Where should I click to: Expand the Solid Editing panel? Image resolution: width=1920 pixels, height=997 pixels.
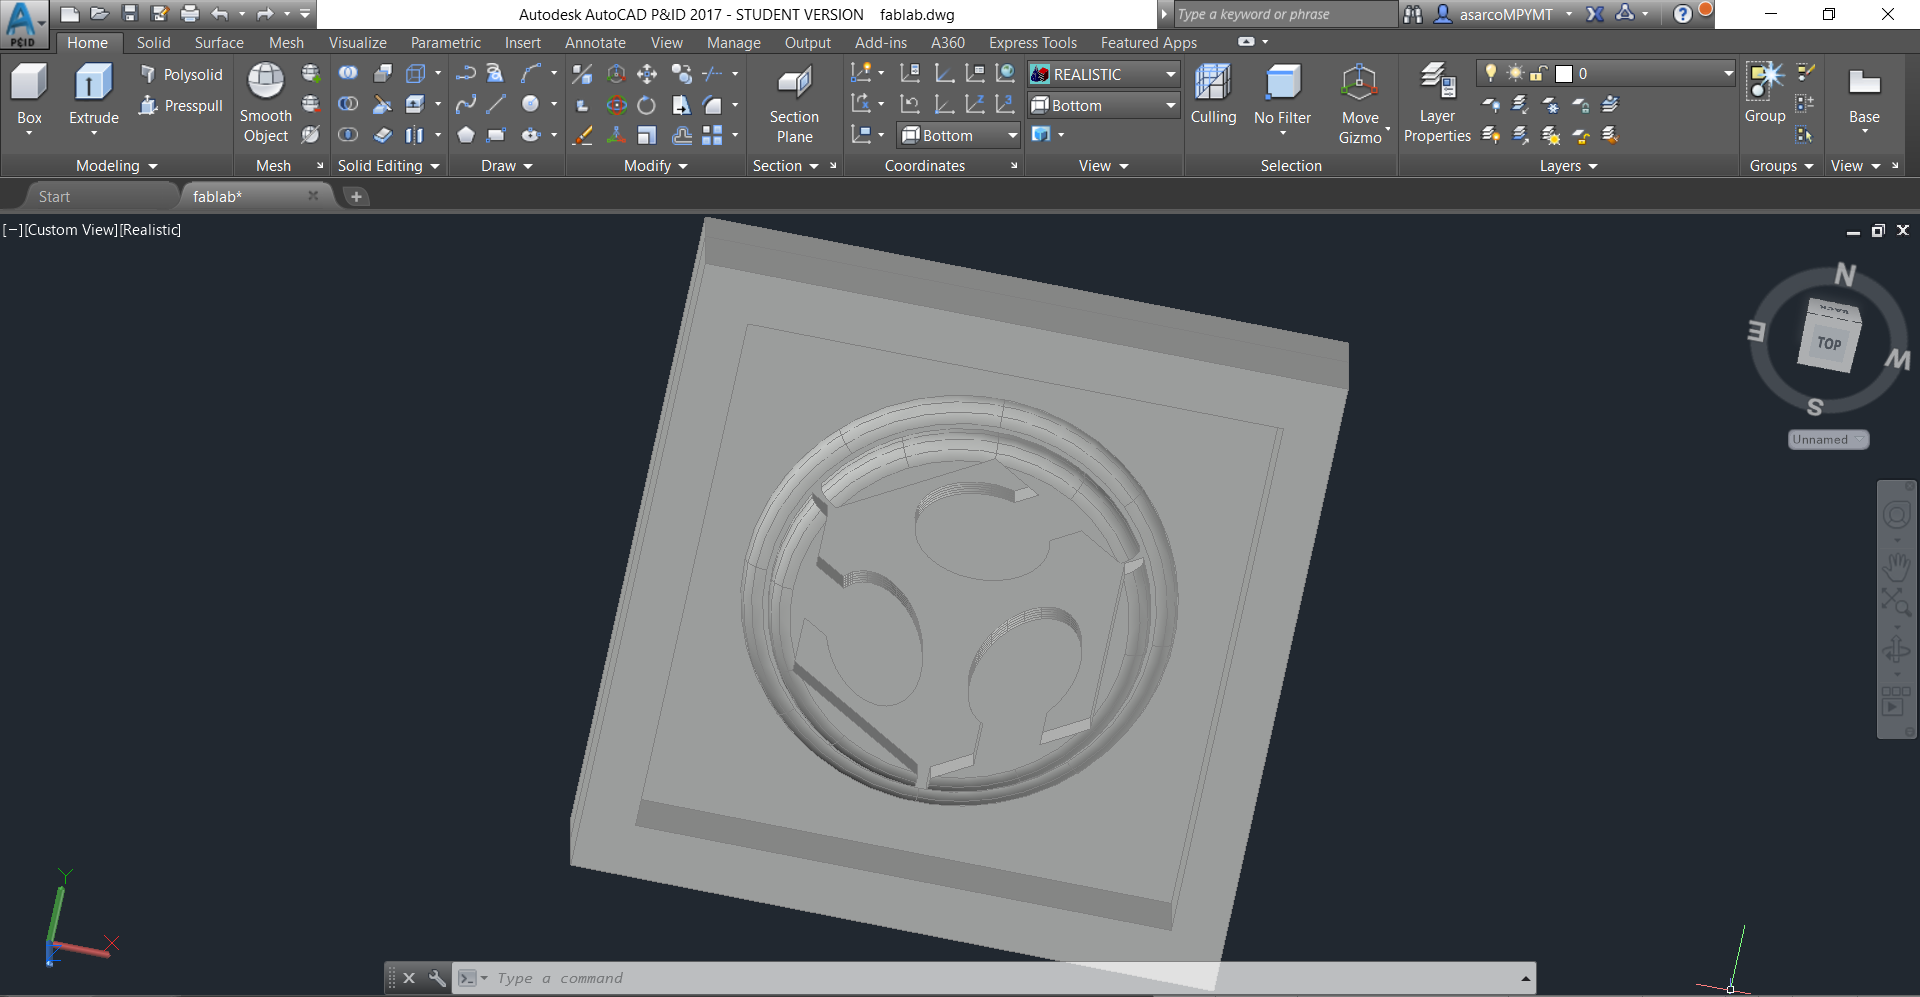(388, 166)
